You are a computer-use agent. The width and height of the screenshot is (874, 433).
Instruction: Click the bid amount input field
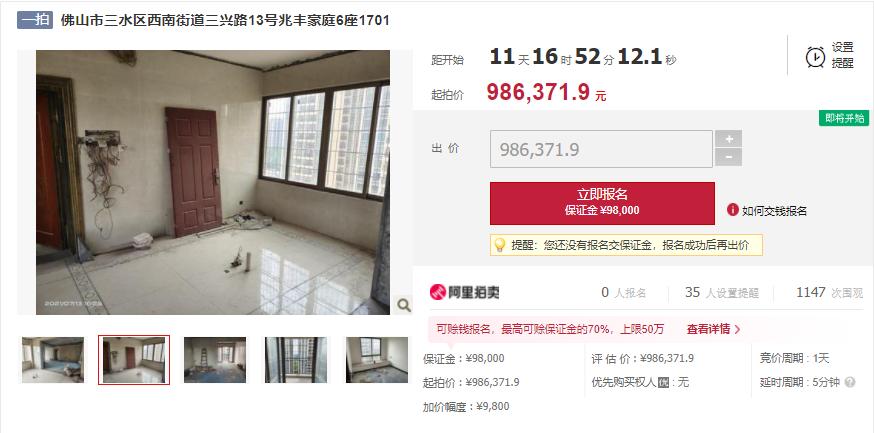tap(601, 149)
